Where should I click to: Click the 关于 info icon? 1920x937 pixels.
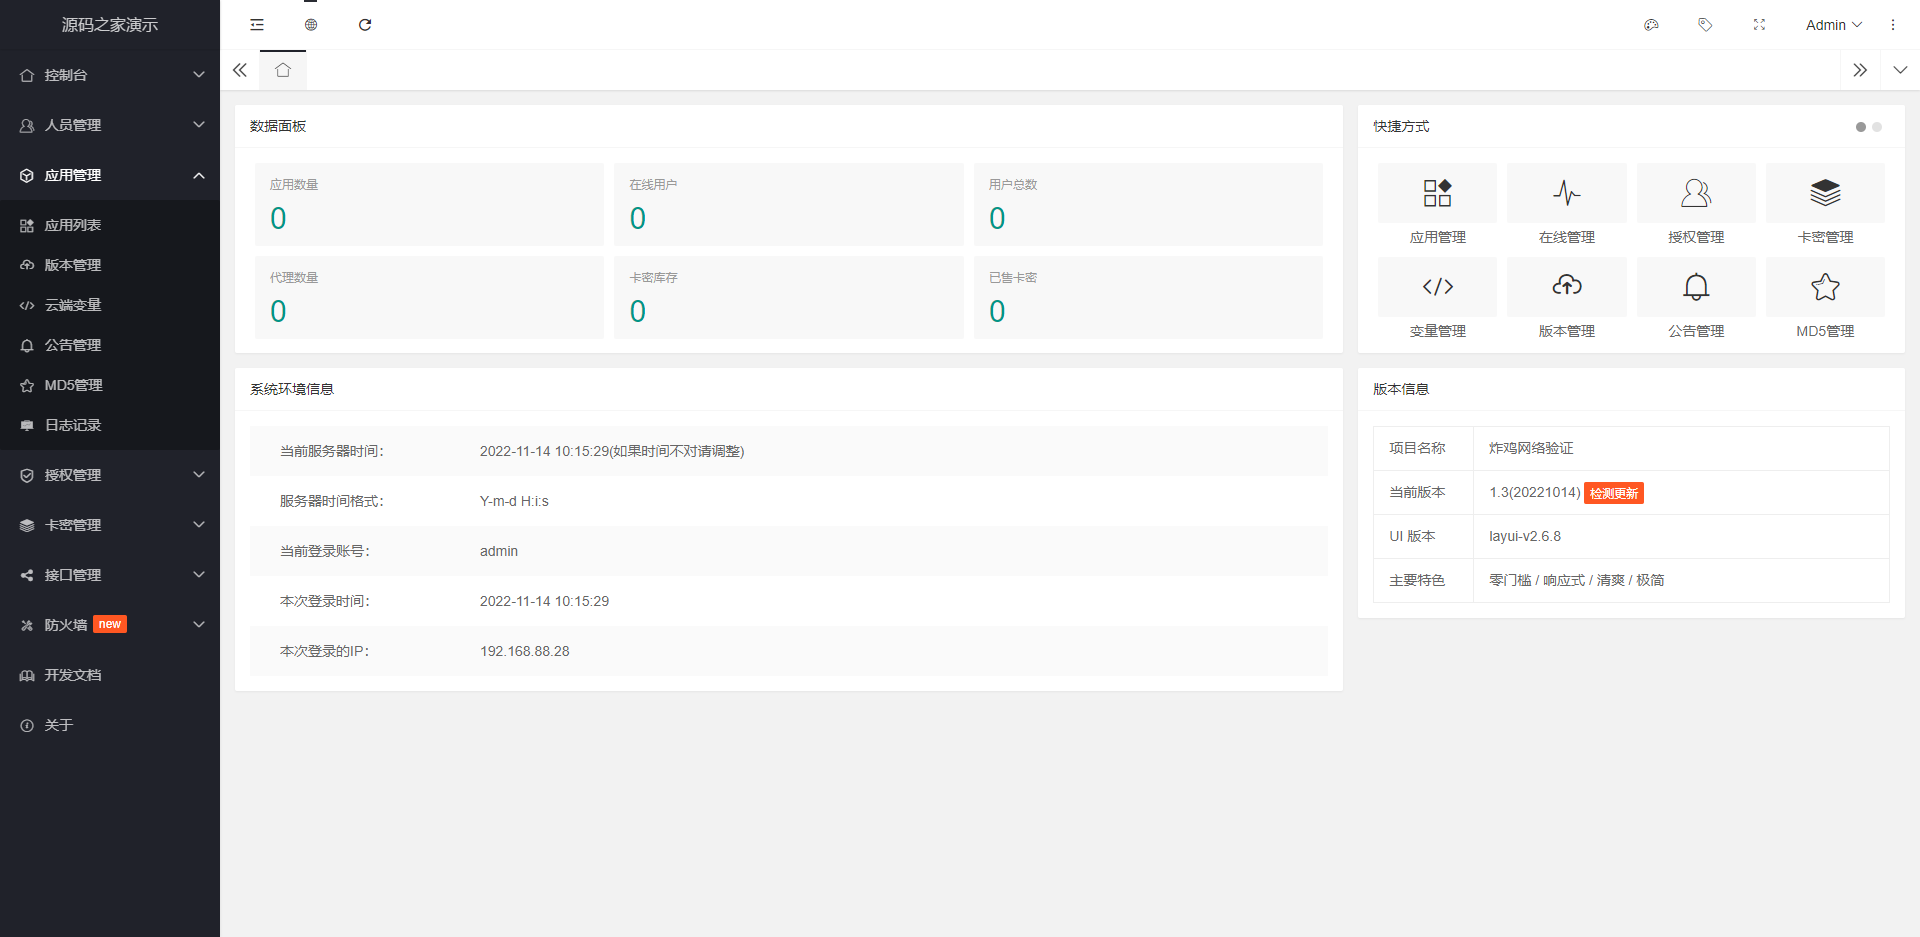pyautogui.click(x=27, y=725)
